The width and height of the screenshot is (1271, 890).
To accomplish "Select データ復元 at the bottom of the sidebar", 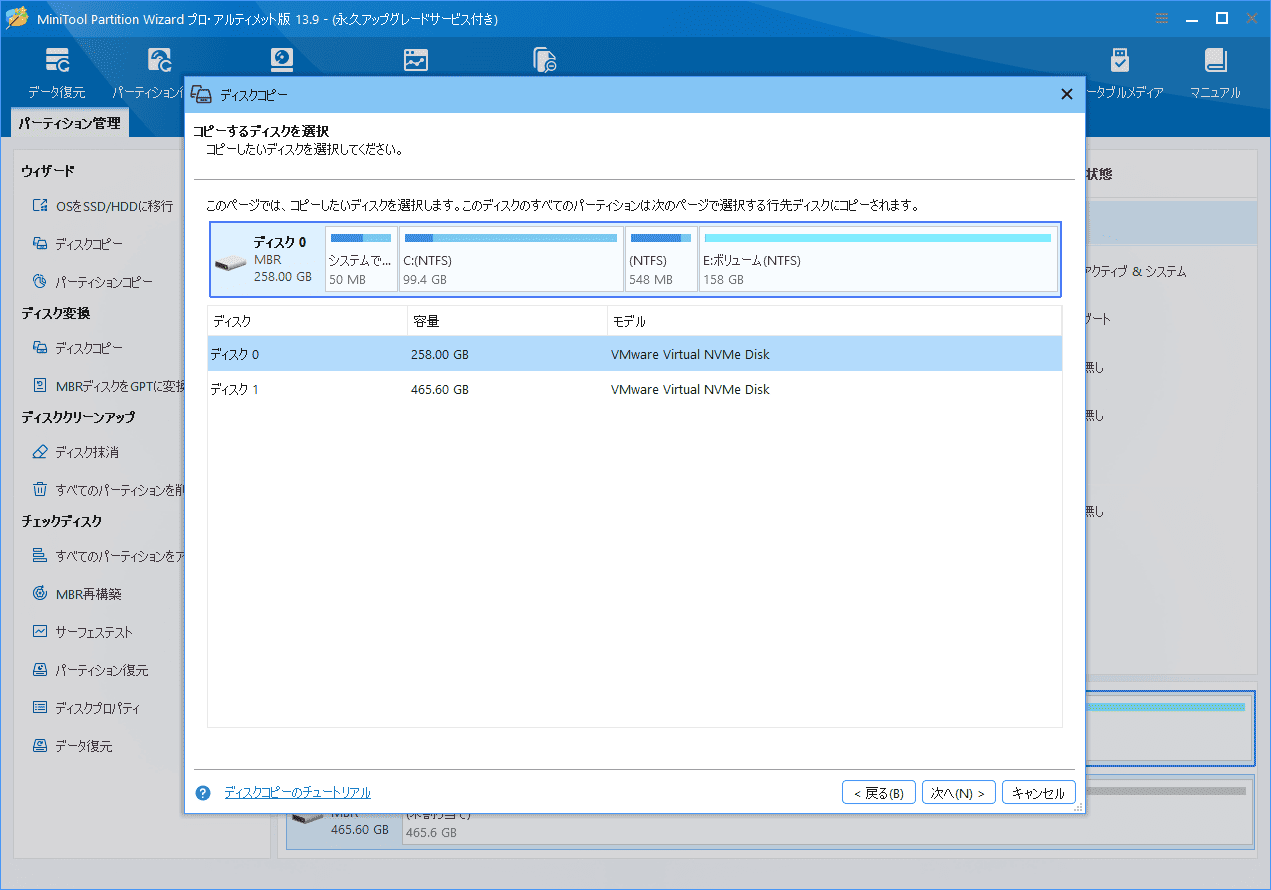I will coord(72,746).
